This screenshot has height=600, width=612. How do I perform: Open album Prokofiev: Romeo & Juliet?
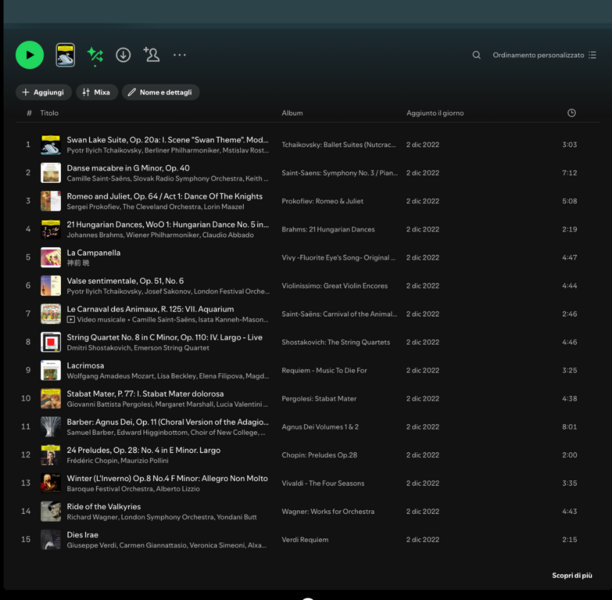322,201
